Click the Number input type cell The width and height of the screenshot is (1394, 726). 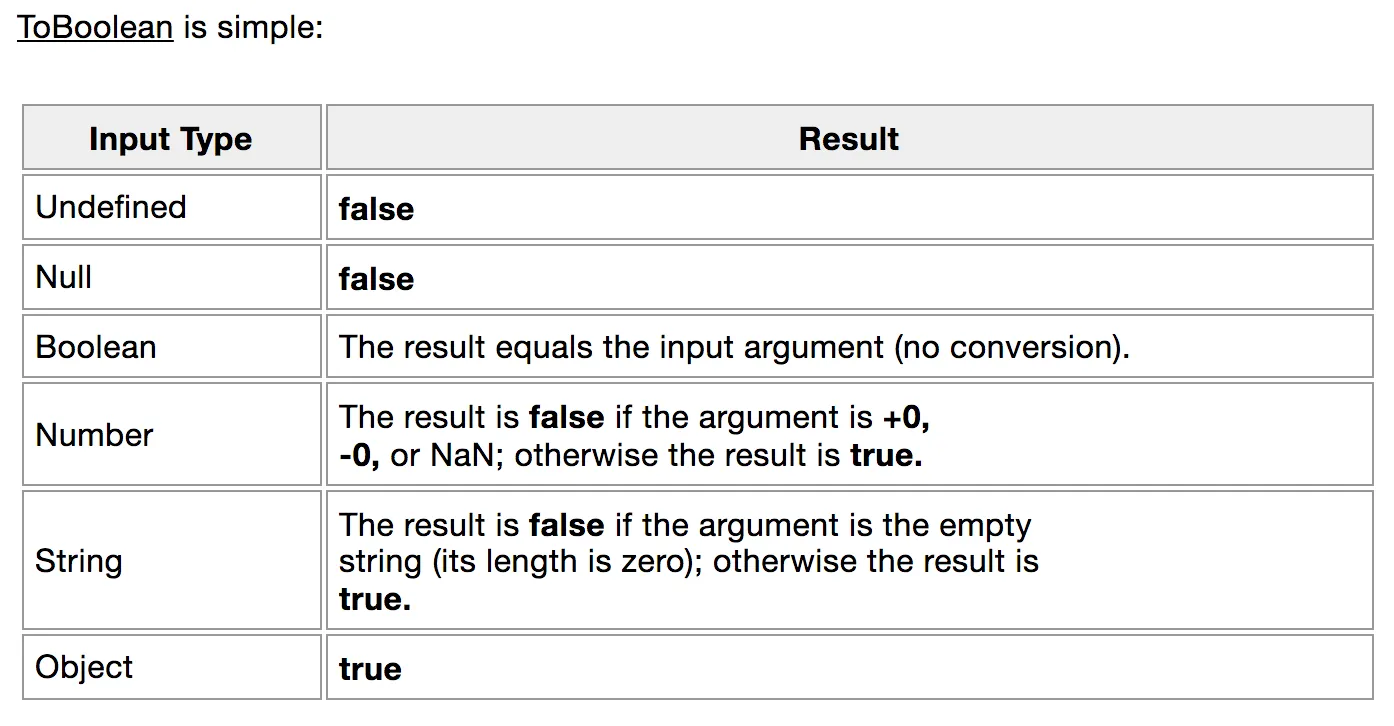click(171, 435)
